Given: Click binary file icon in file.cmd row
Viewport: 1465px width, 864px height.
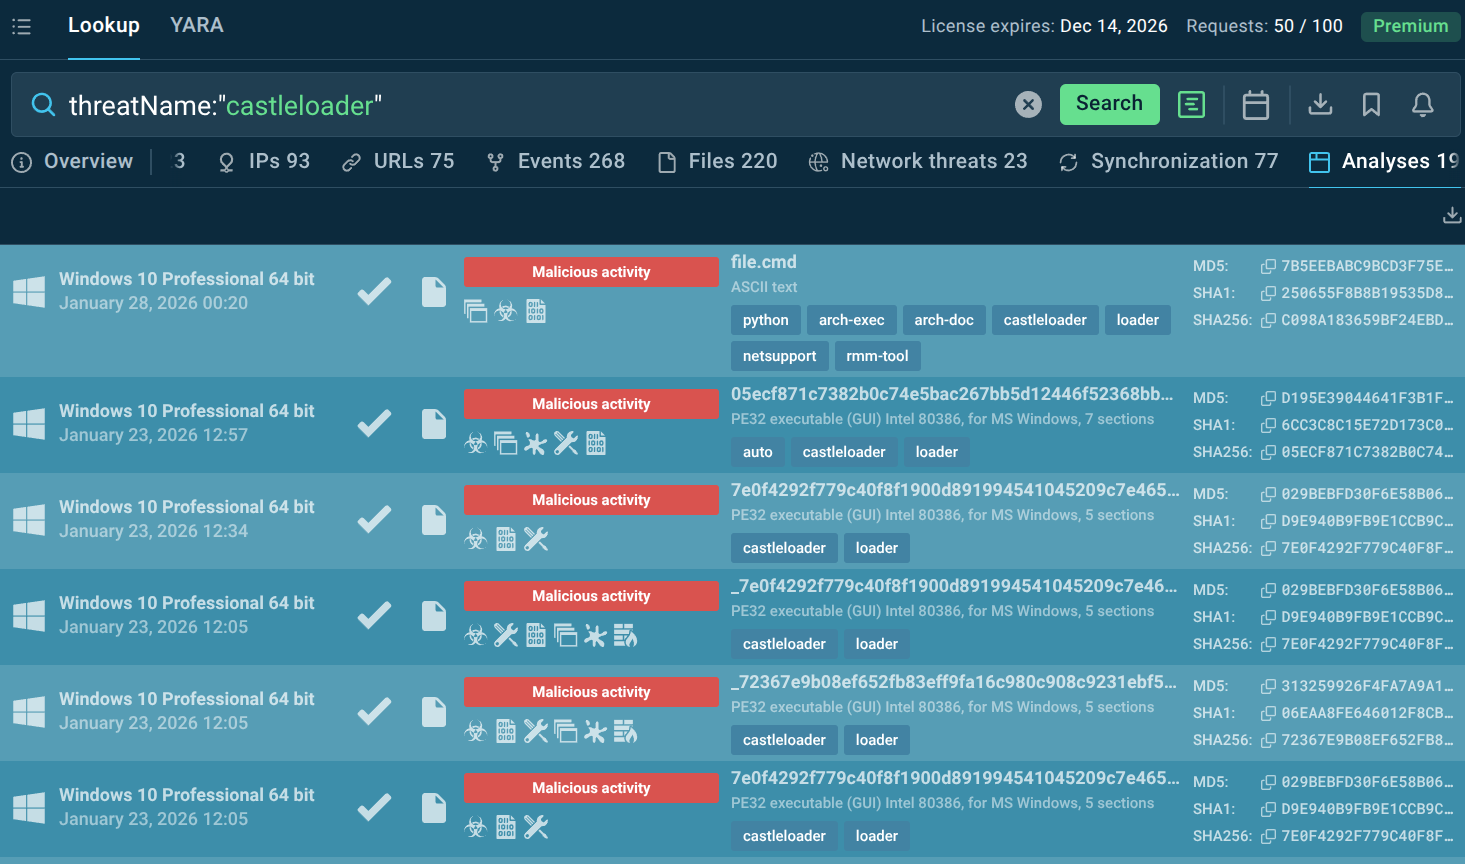Looking at the screenshot, I should (x=536, y=311).
